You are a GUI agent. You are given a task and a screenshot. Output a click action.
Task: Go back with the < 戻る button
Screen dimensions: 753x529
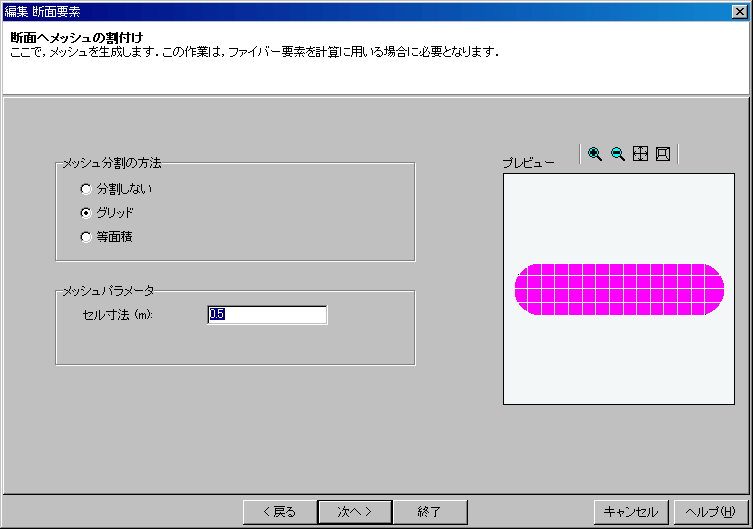click(280, 512)
